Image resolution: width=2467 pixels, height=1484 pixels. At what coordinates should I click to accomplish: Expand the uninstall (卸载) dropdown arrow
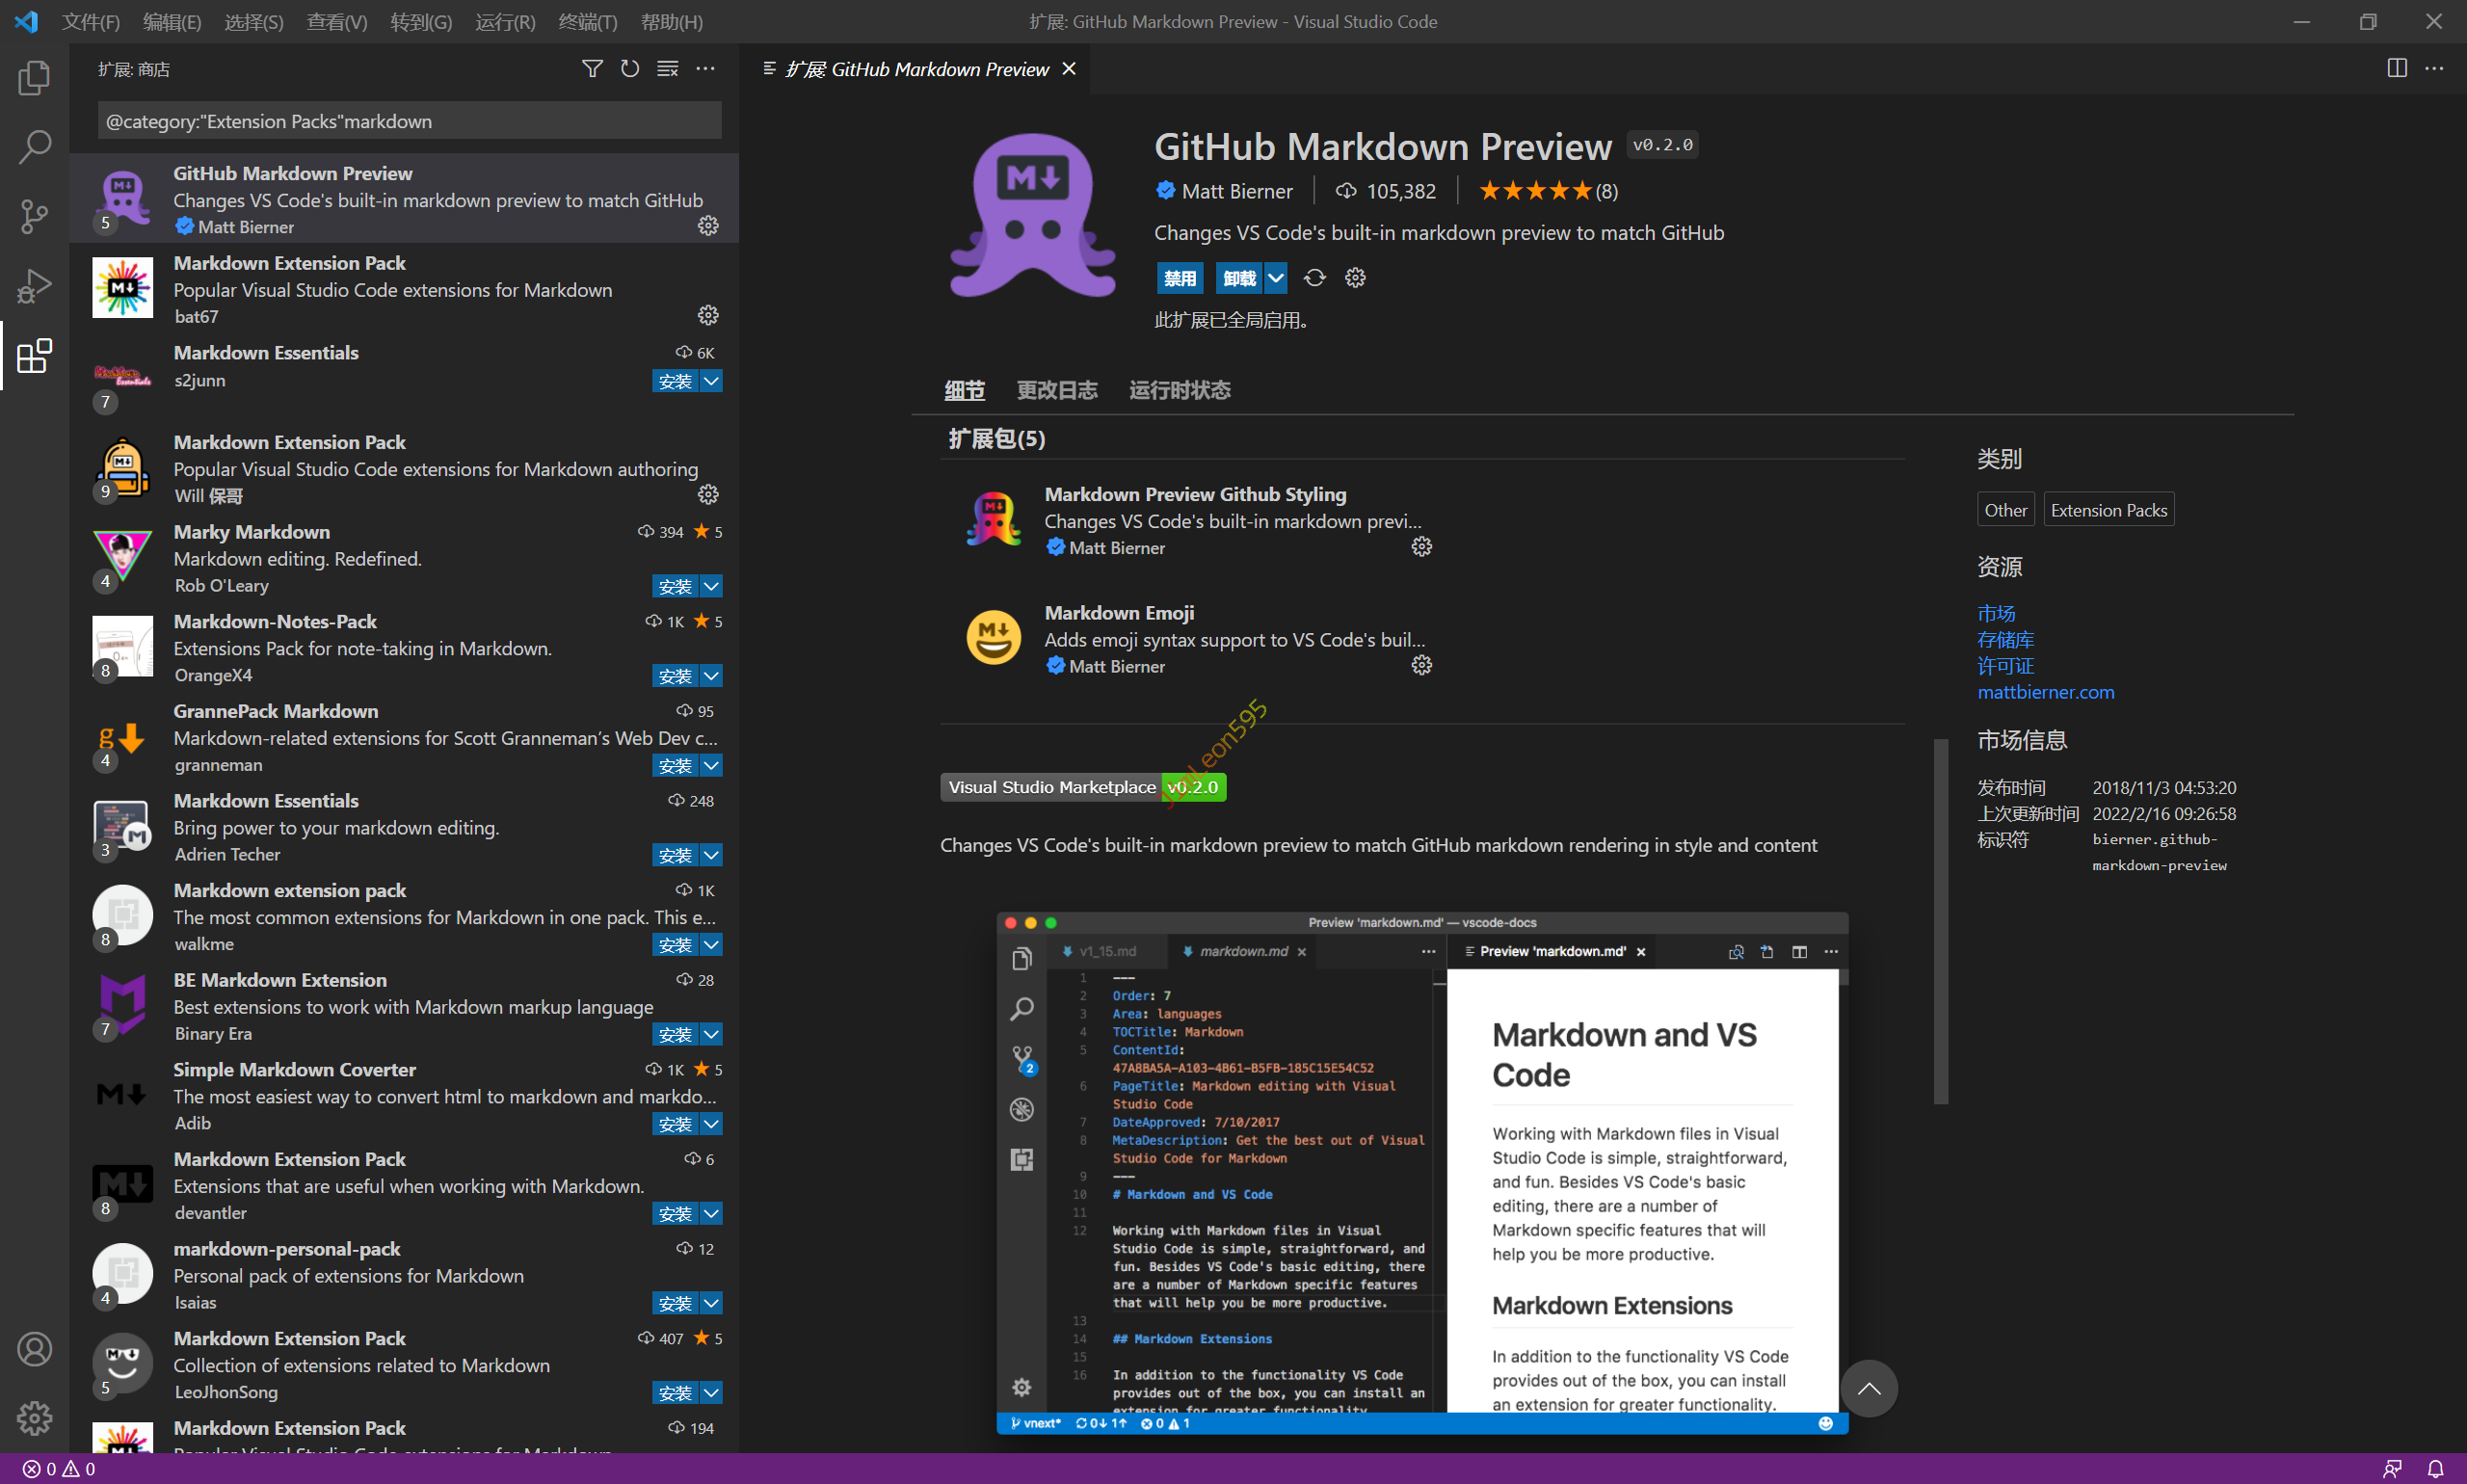[x=1276, y=278]
